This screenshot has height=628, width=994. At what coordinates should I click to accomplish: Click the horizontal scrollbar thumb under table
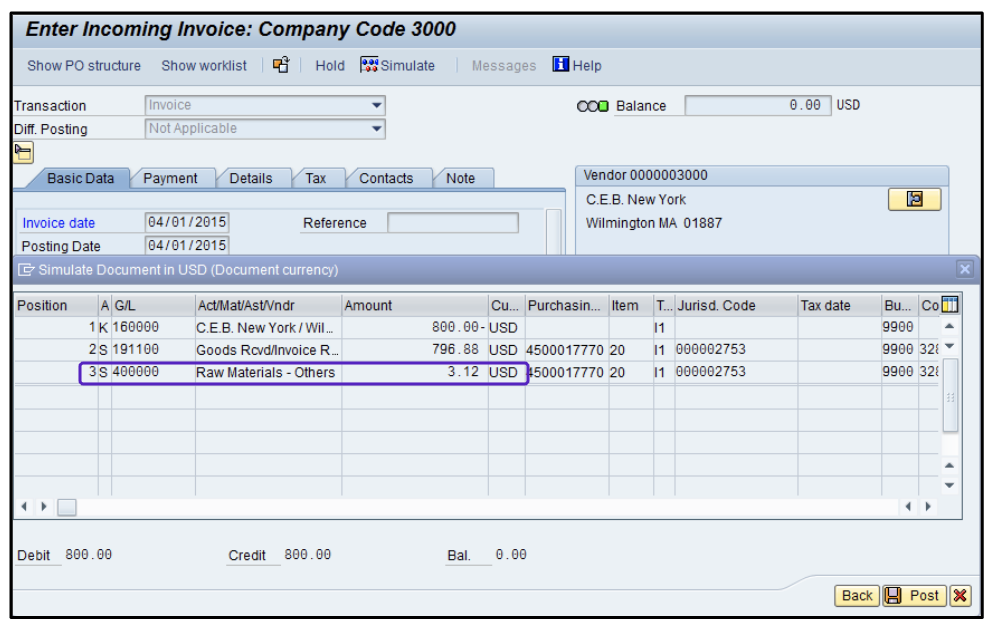click(x=67, y=507)
